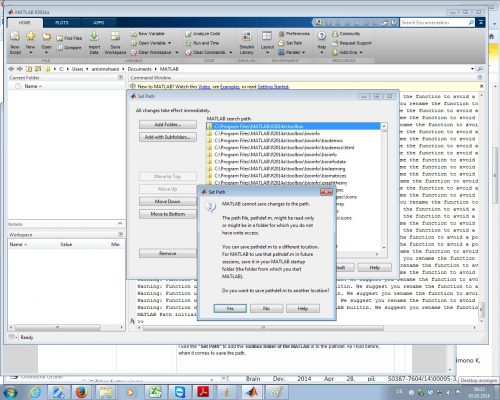Click the magnifier at the address bar's right end
Image resolution: width=500 pixels, height=400 pixels.
[x=480, y=69]
